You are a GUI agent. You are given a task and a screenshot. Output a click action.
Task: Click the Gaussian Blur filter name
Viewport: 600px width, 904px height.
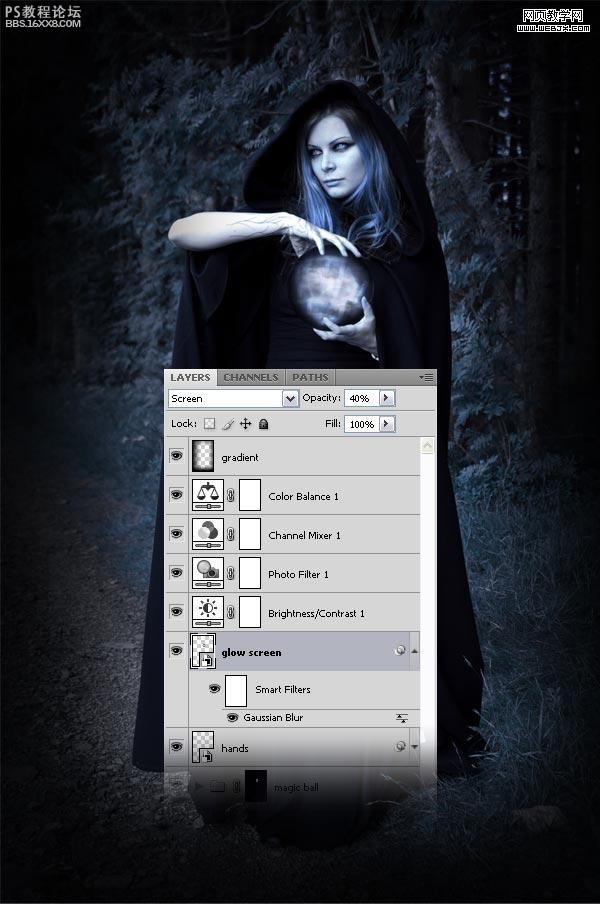coord(273,718)
